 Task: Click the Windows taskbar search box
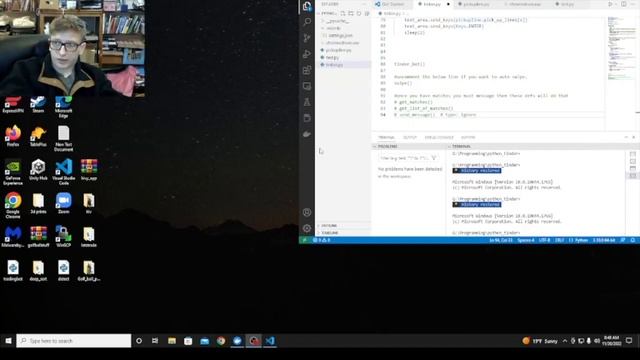click(74, 341)
